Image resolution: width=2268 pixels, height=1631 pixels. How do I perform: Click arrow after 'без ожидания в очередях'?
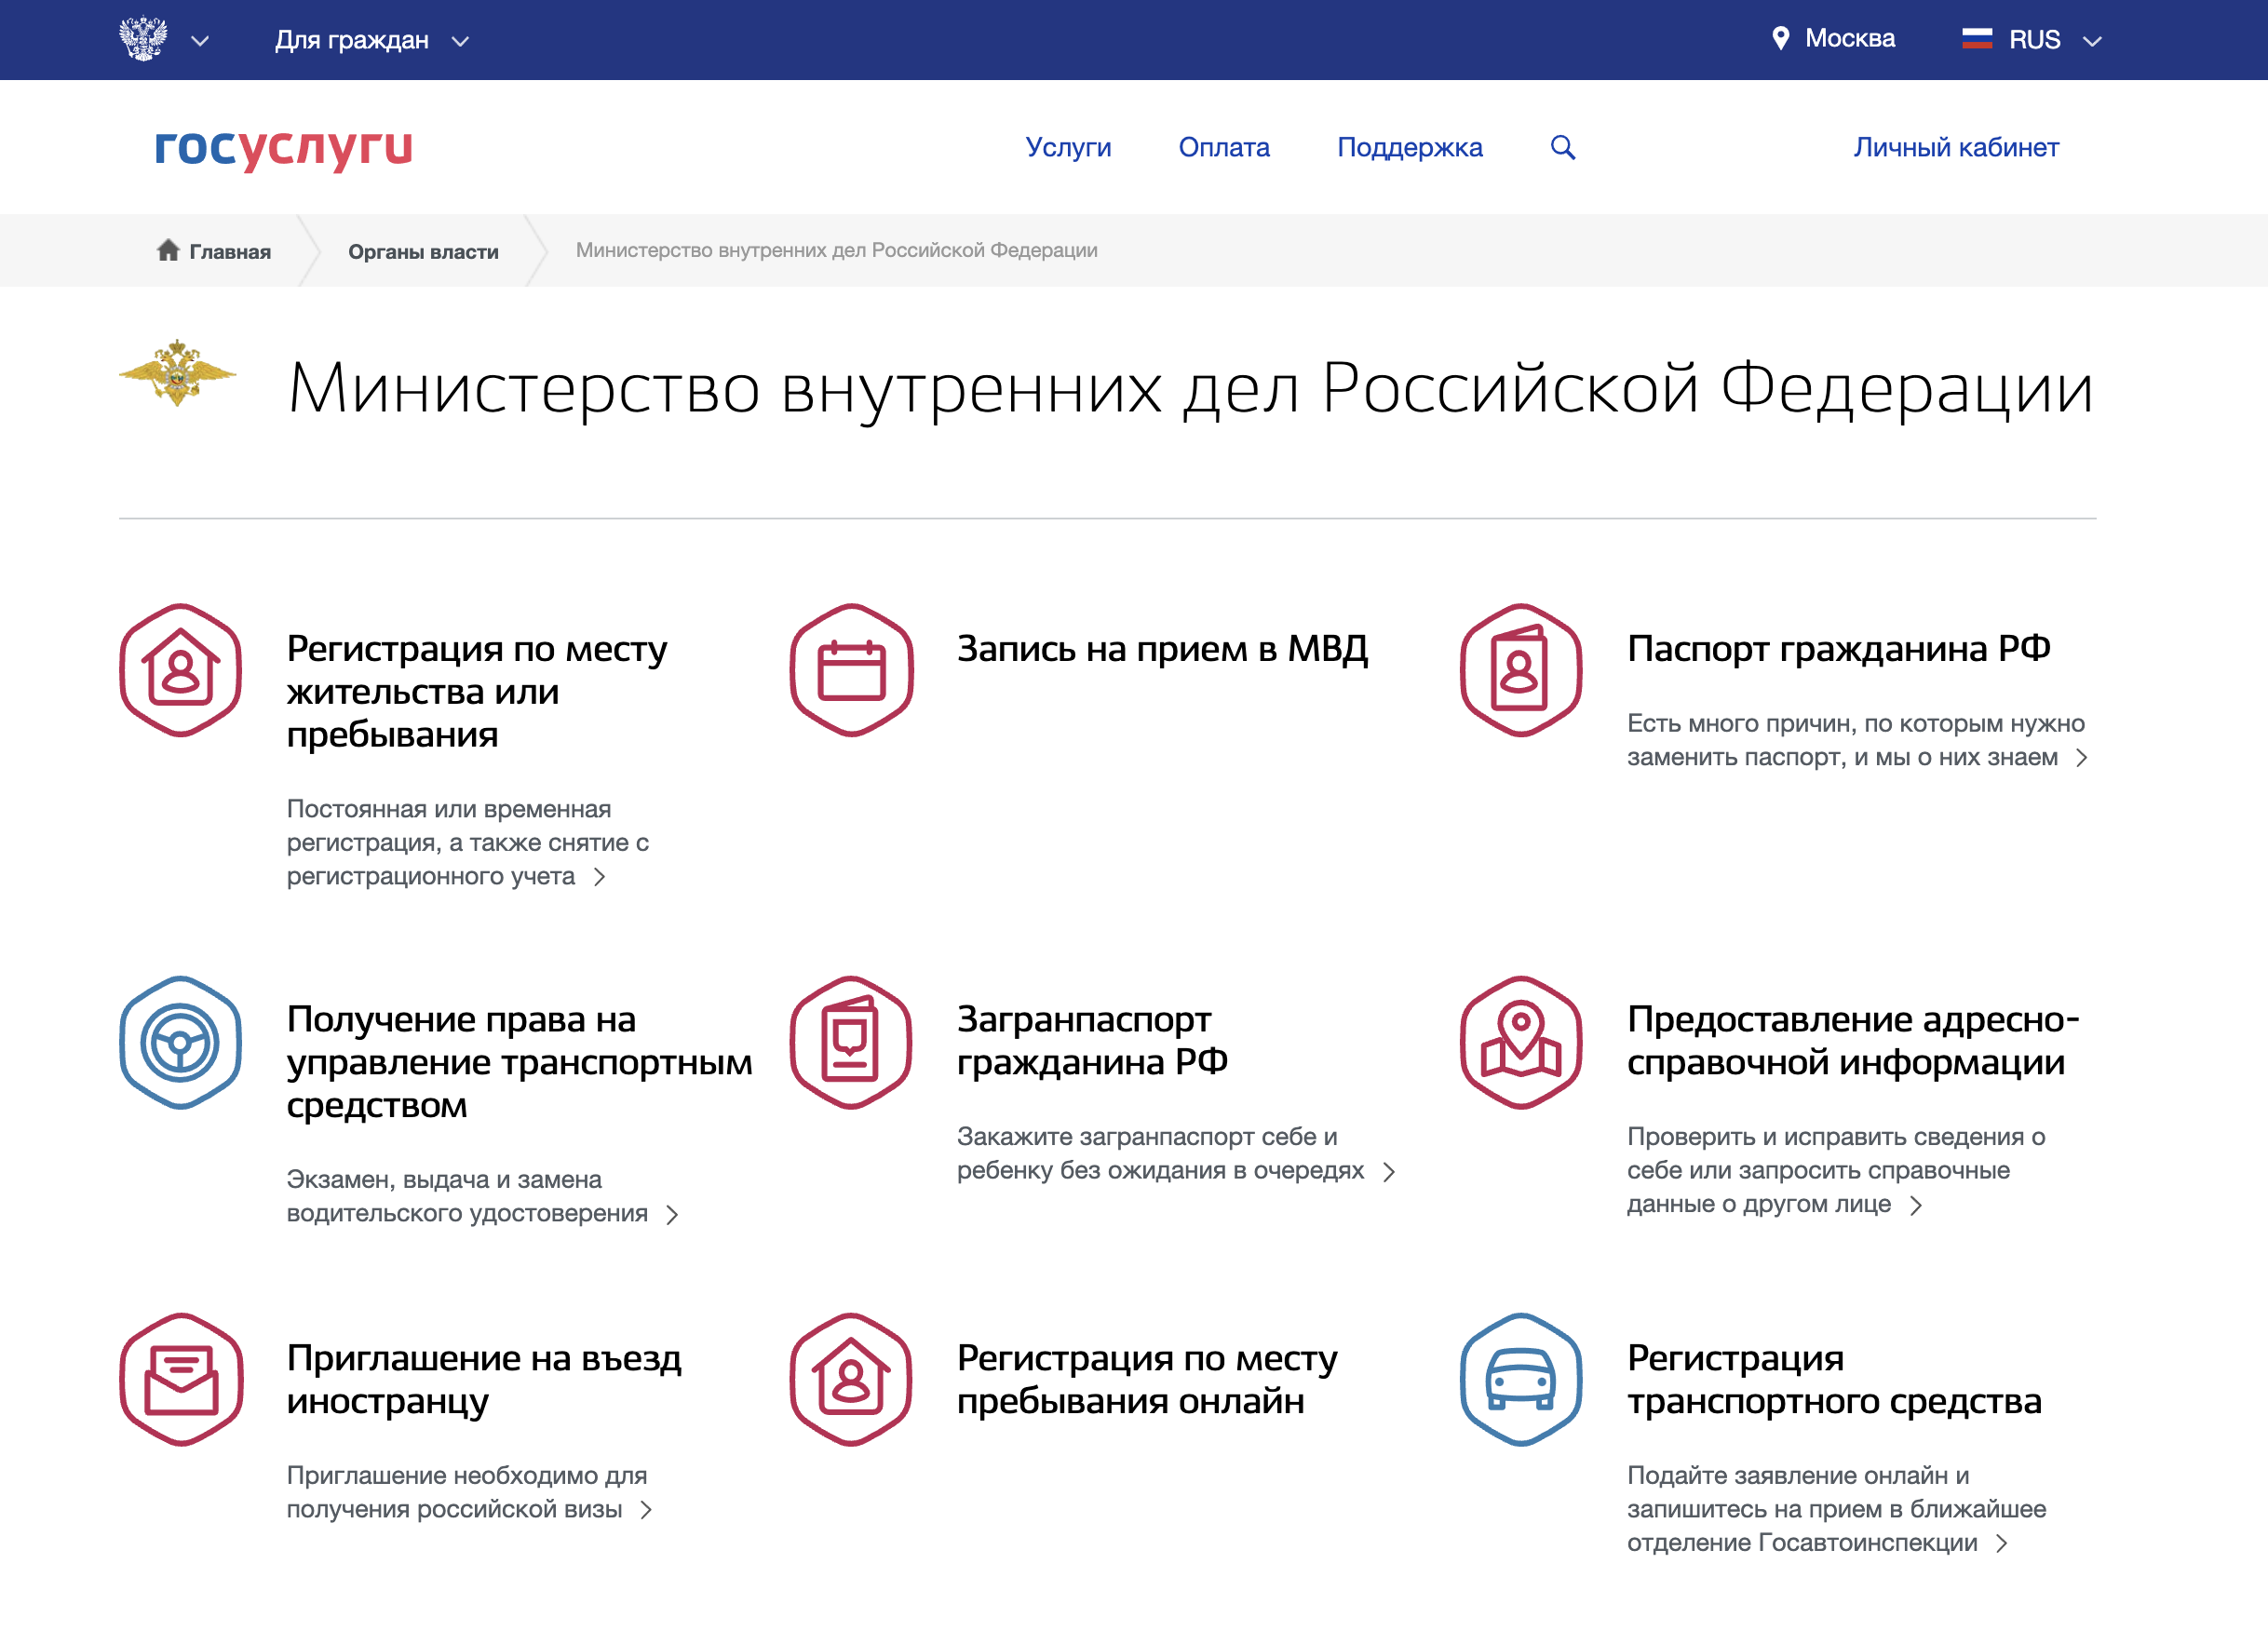tap(1389, 1172)
